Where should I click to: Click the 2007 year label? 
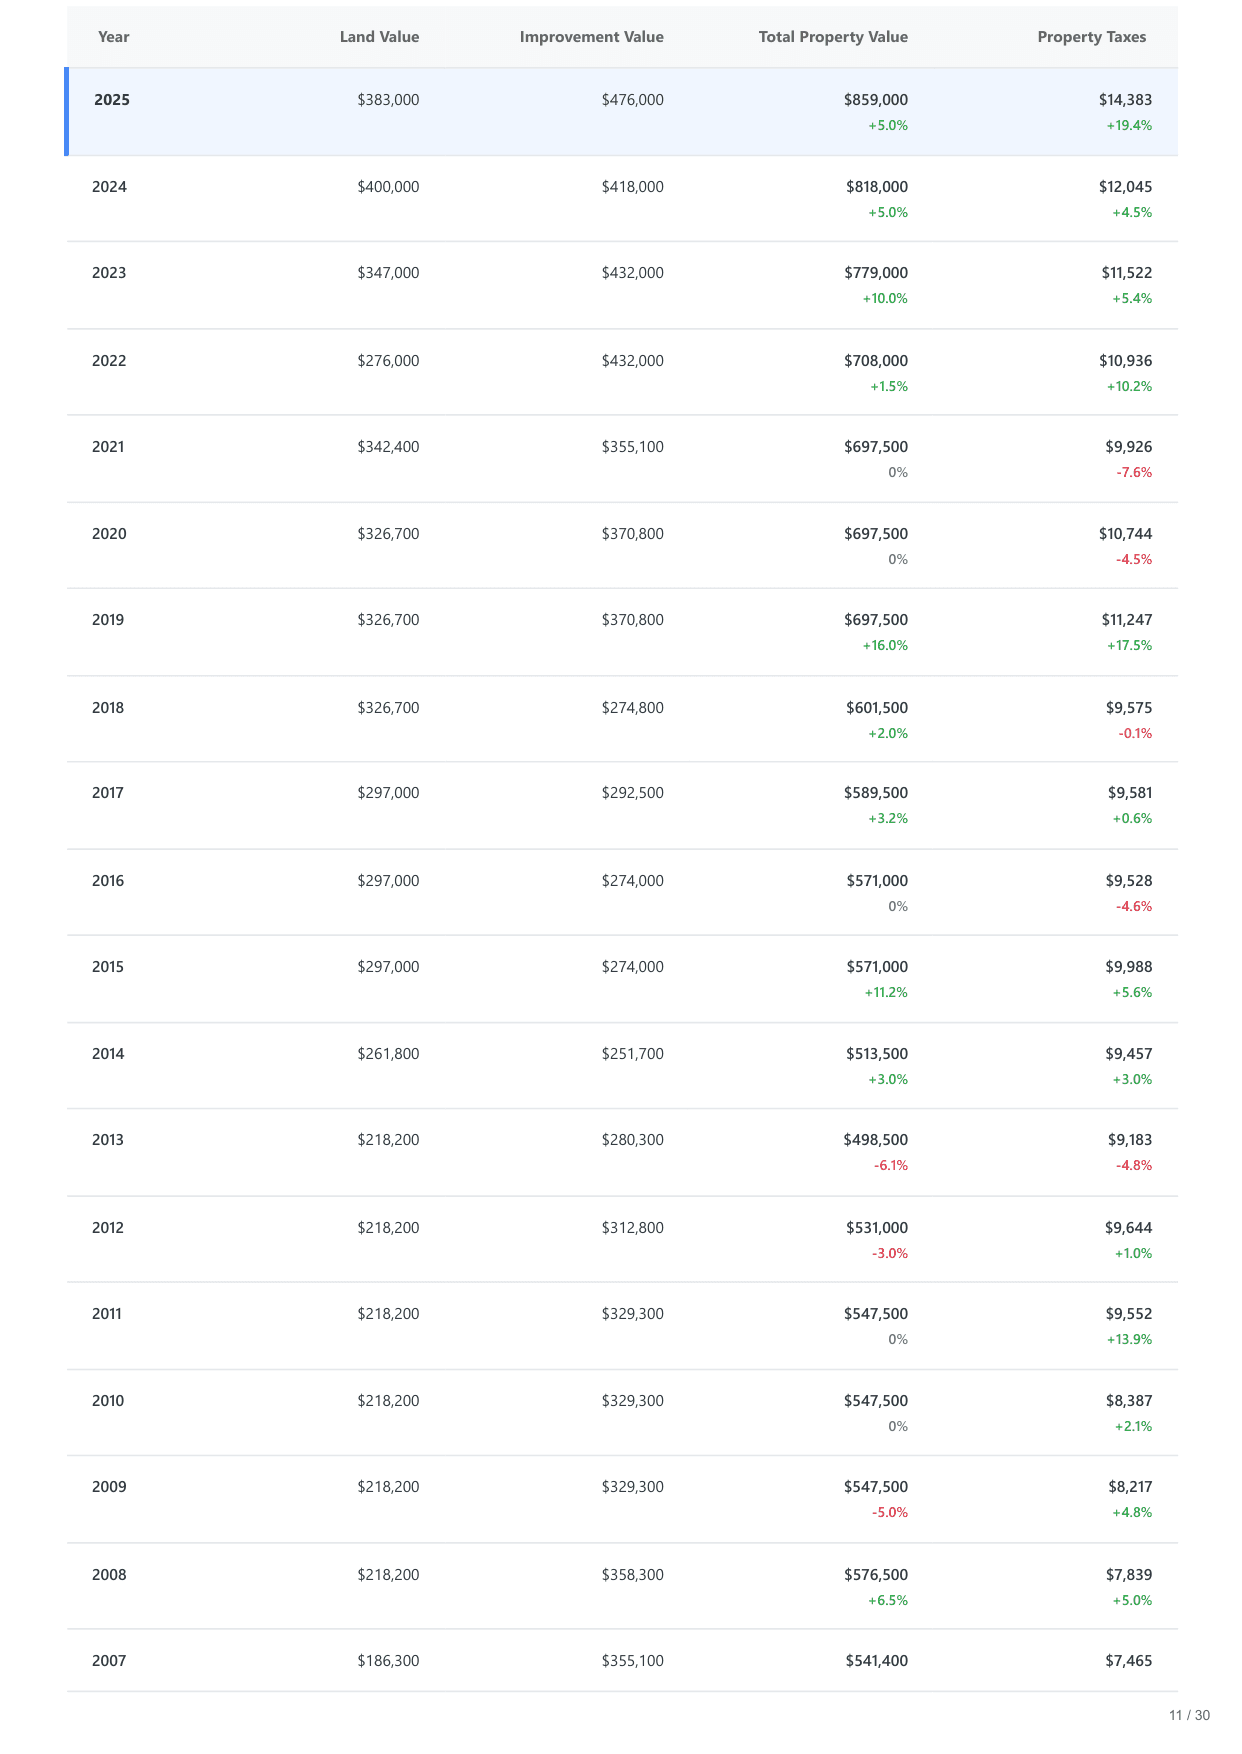click(x=109, y=1661)
